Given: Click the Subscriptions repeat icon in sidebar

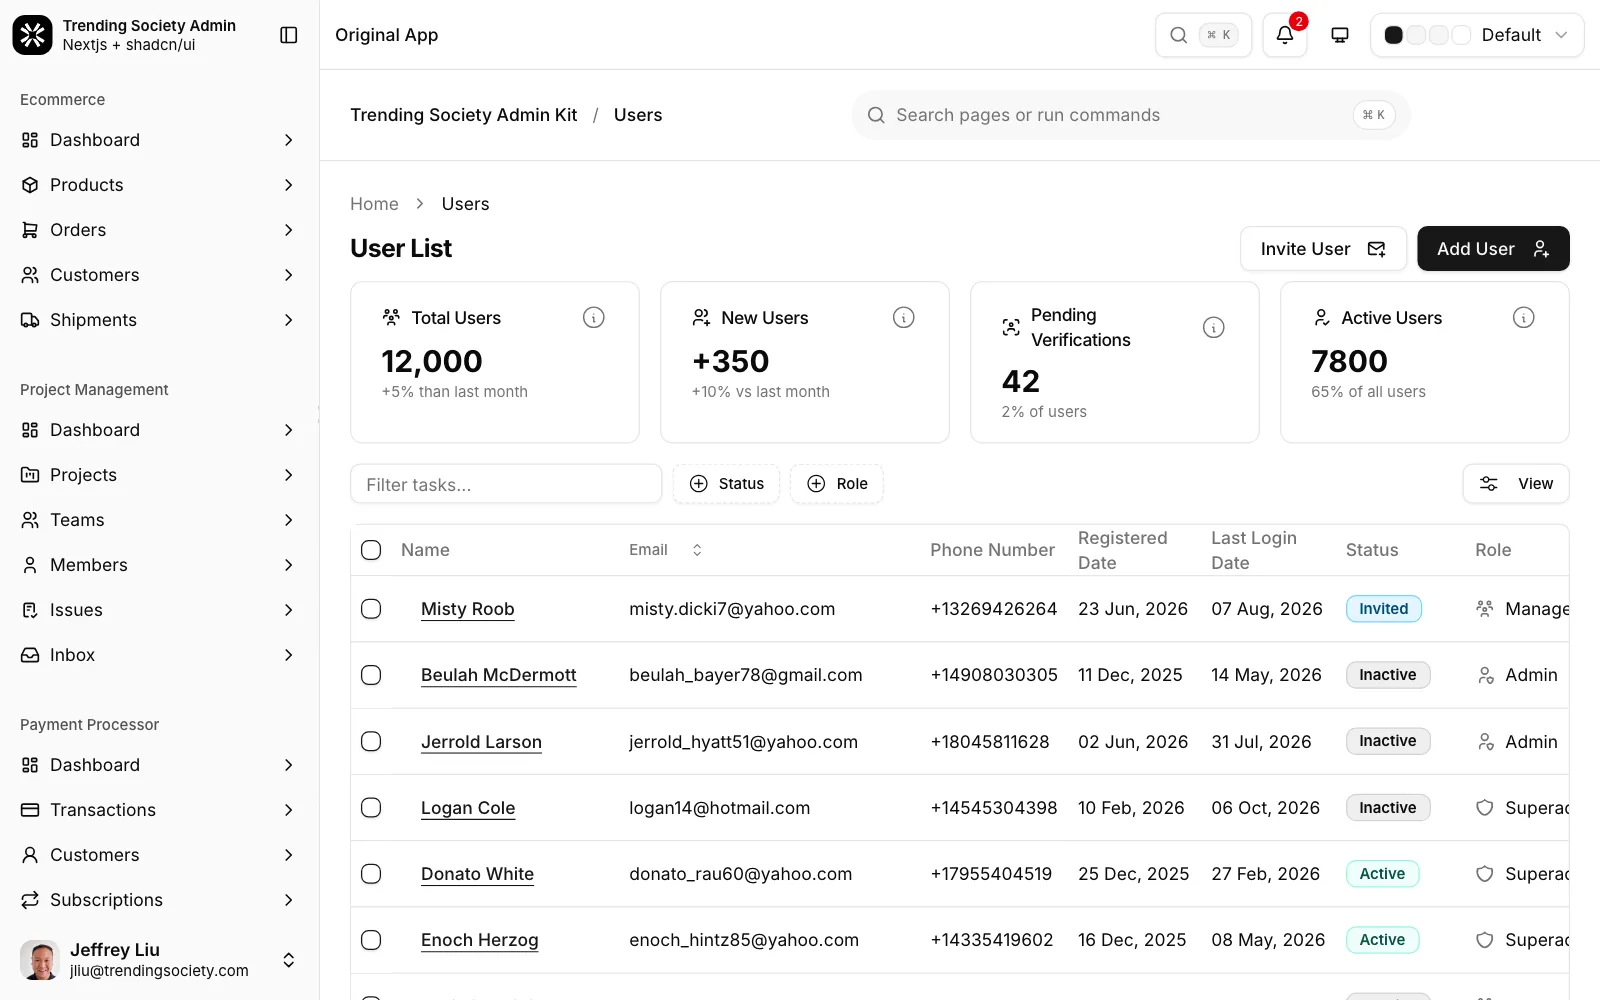Looking at the screenshot, I should click(x=30, y=900).
